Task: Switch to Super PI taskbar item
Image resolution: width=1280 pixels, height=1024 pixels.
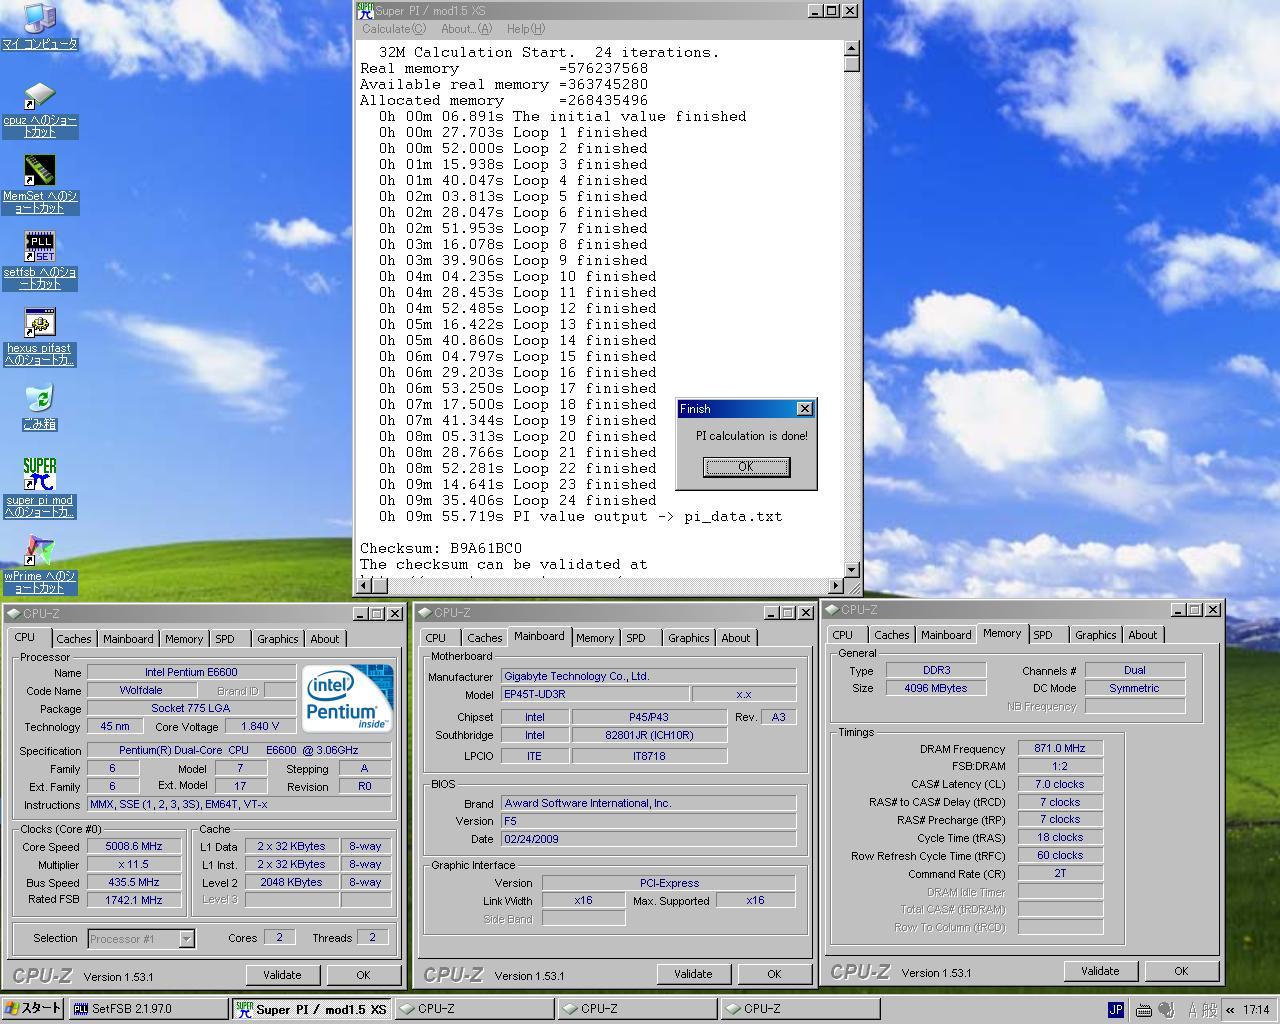Action: [311, 1009]
